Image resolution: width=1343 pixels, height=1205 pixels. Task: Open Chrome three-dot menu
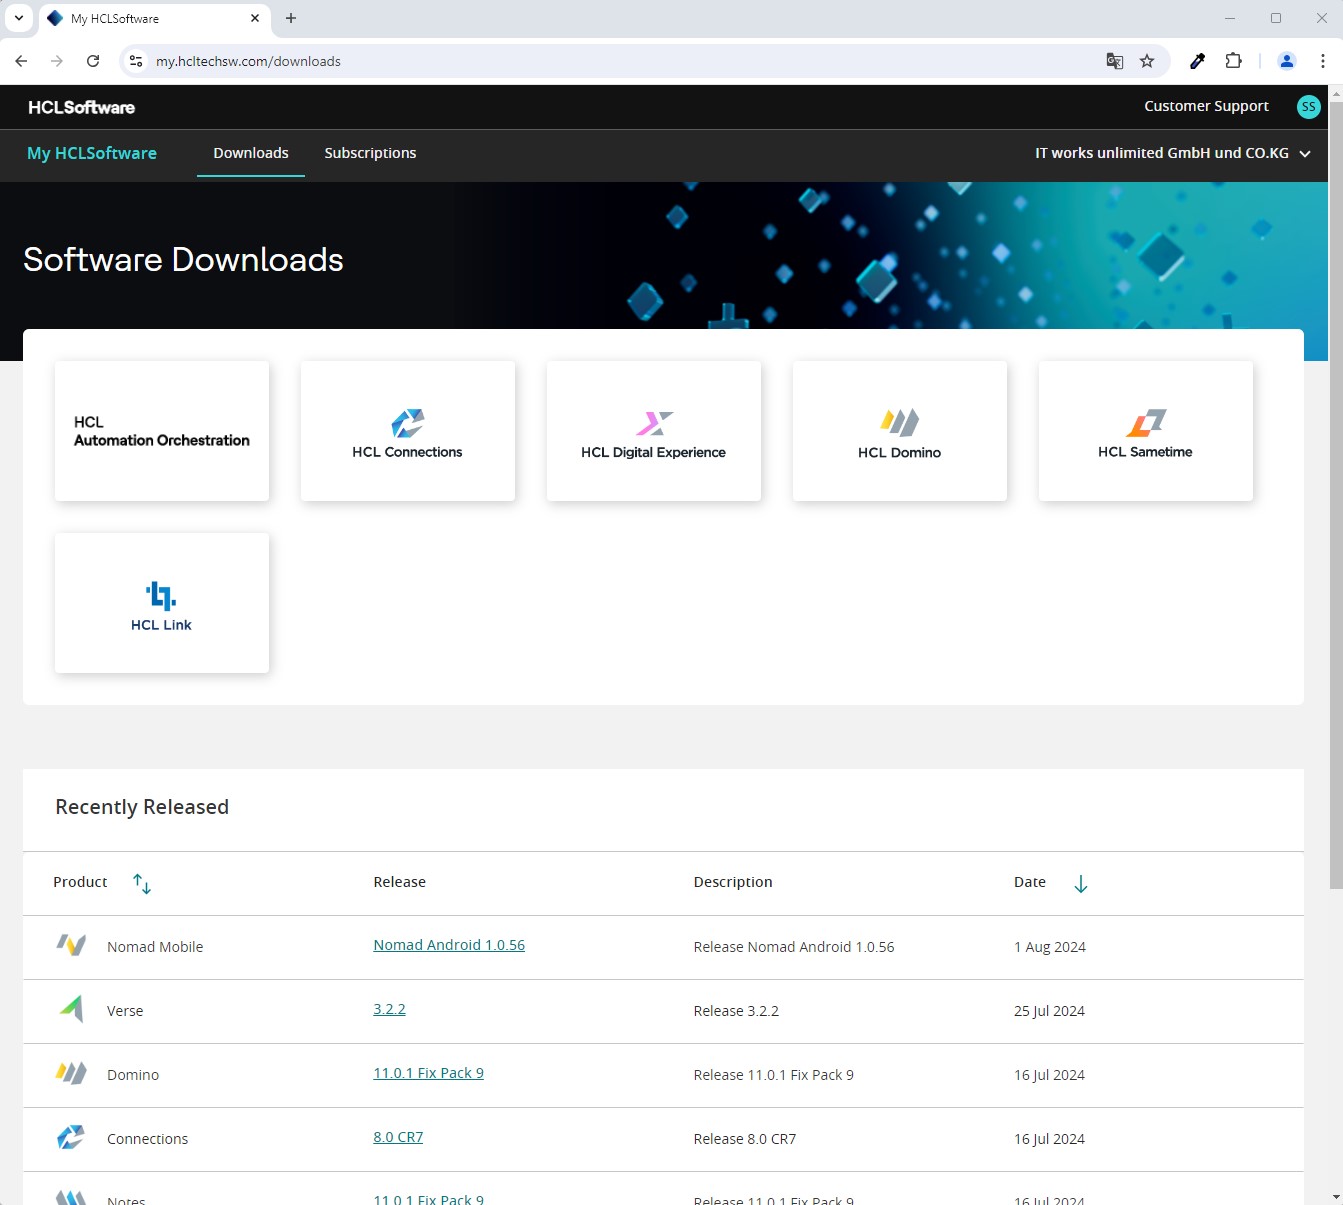click(x=1323, y=61)
